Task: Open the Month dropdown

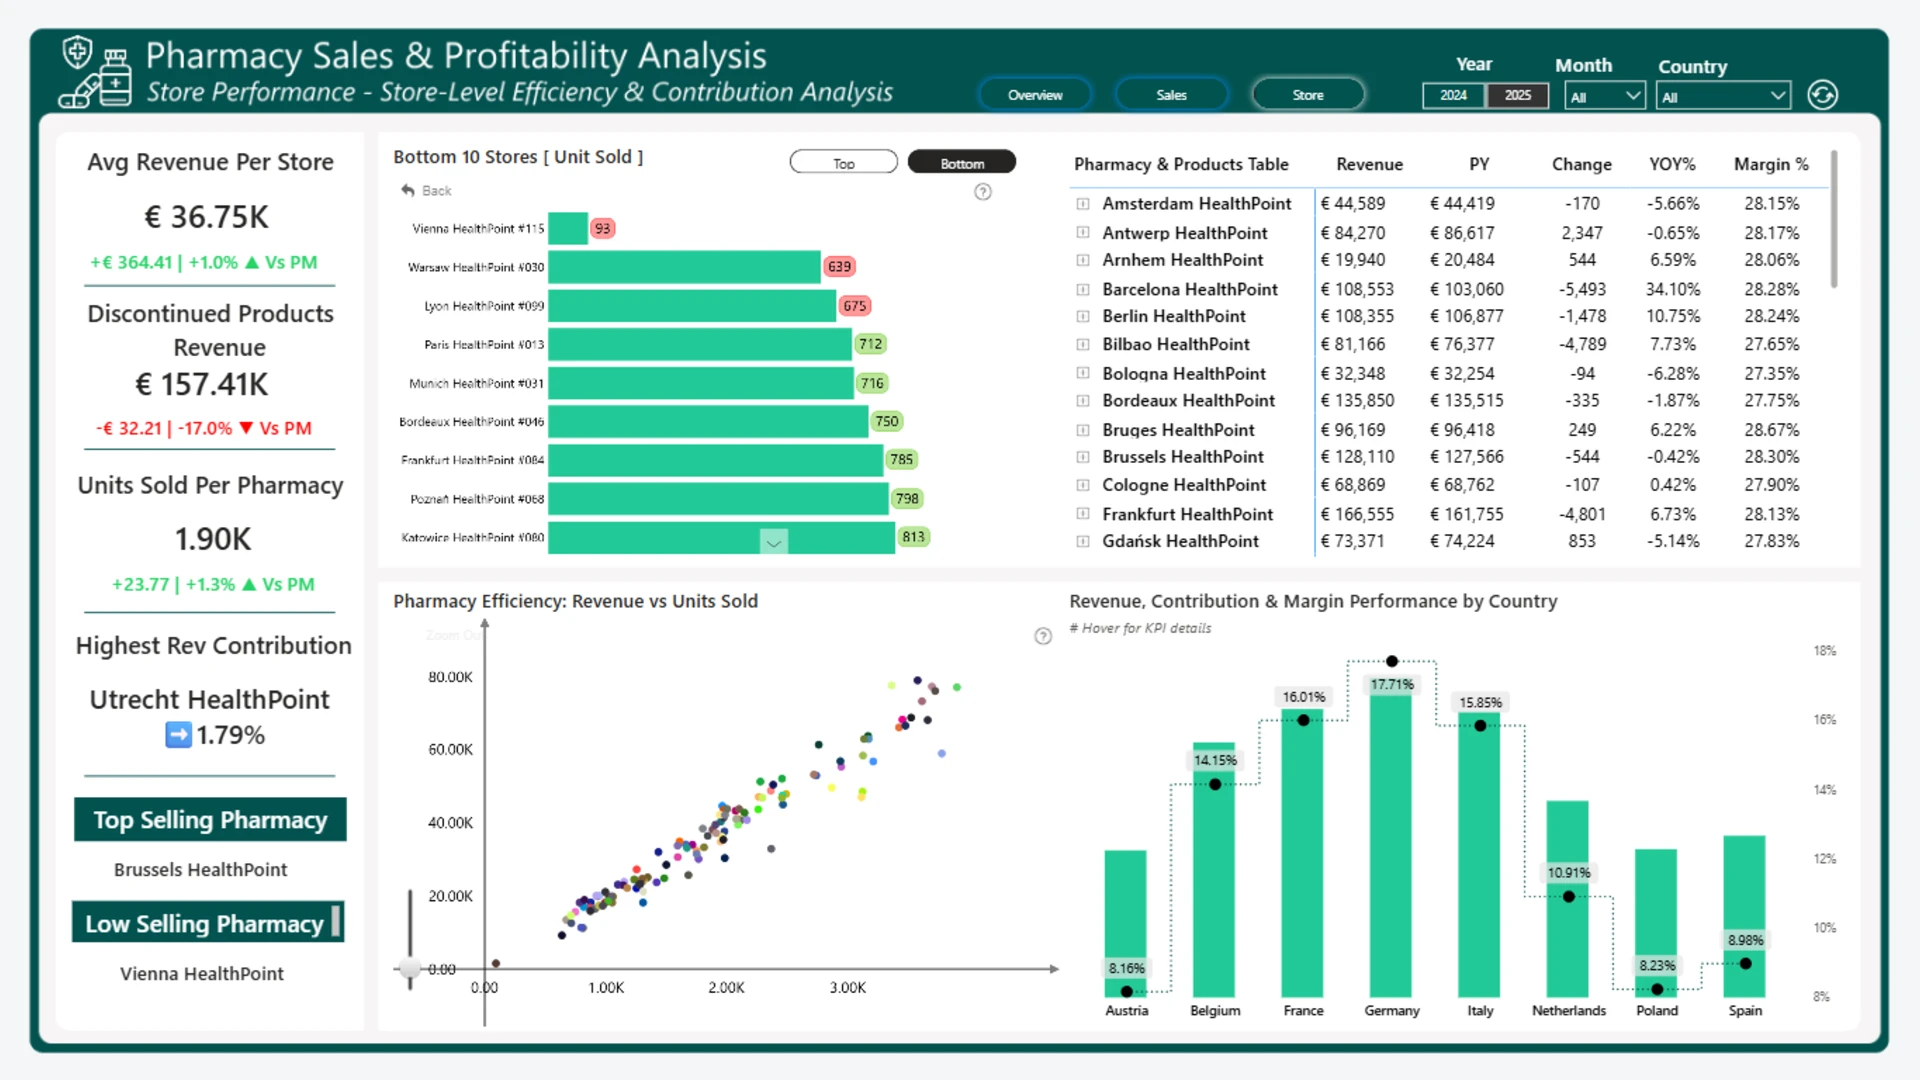Action: [1604, 96]
